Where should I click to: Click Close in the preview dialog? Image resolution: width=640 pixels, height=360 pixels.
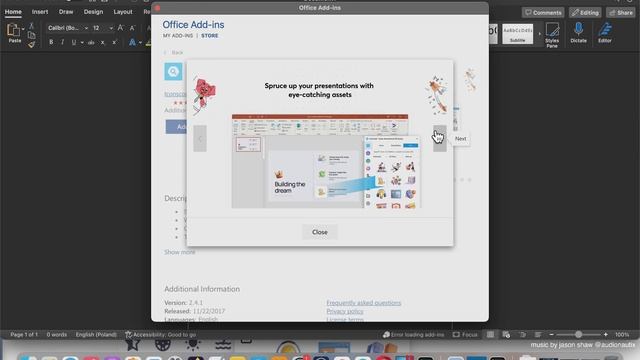pos(320,232)
